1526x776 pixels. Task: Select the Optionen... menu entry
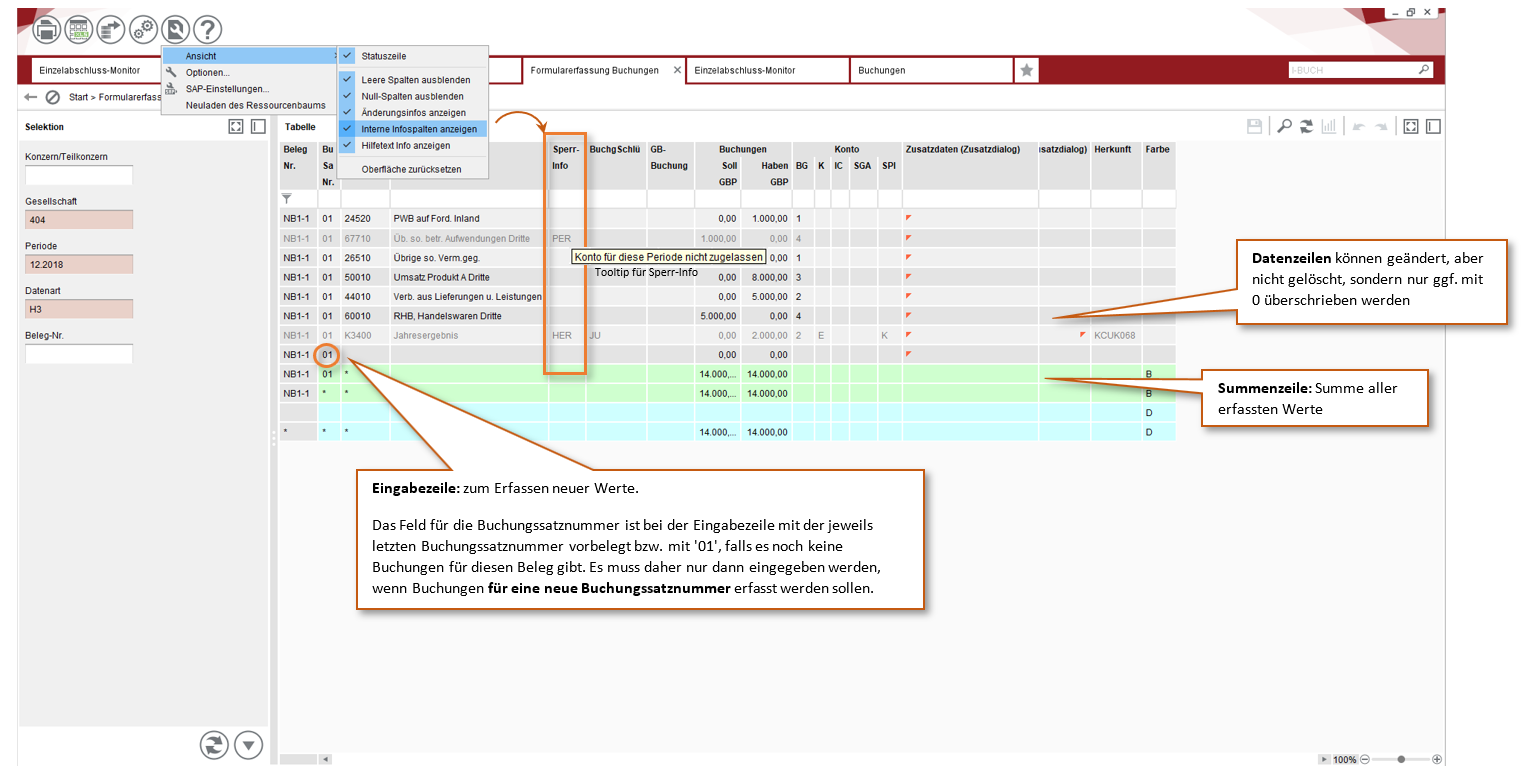click(x=249, y=72)
